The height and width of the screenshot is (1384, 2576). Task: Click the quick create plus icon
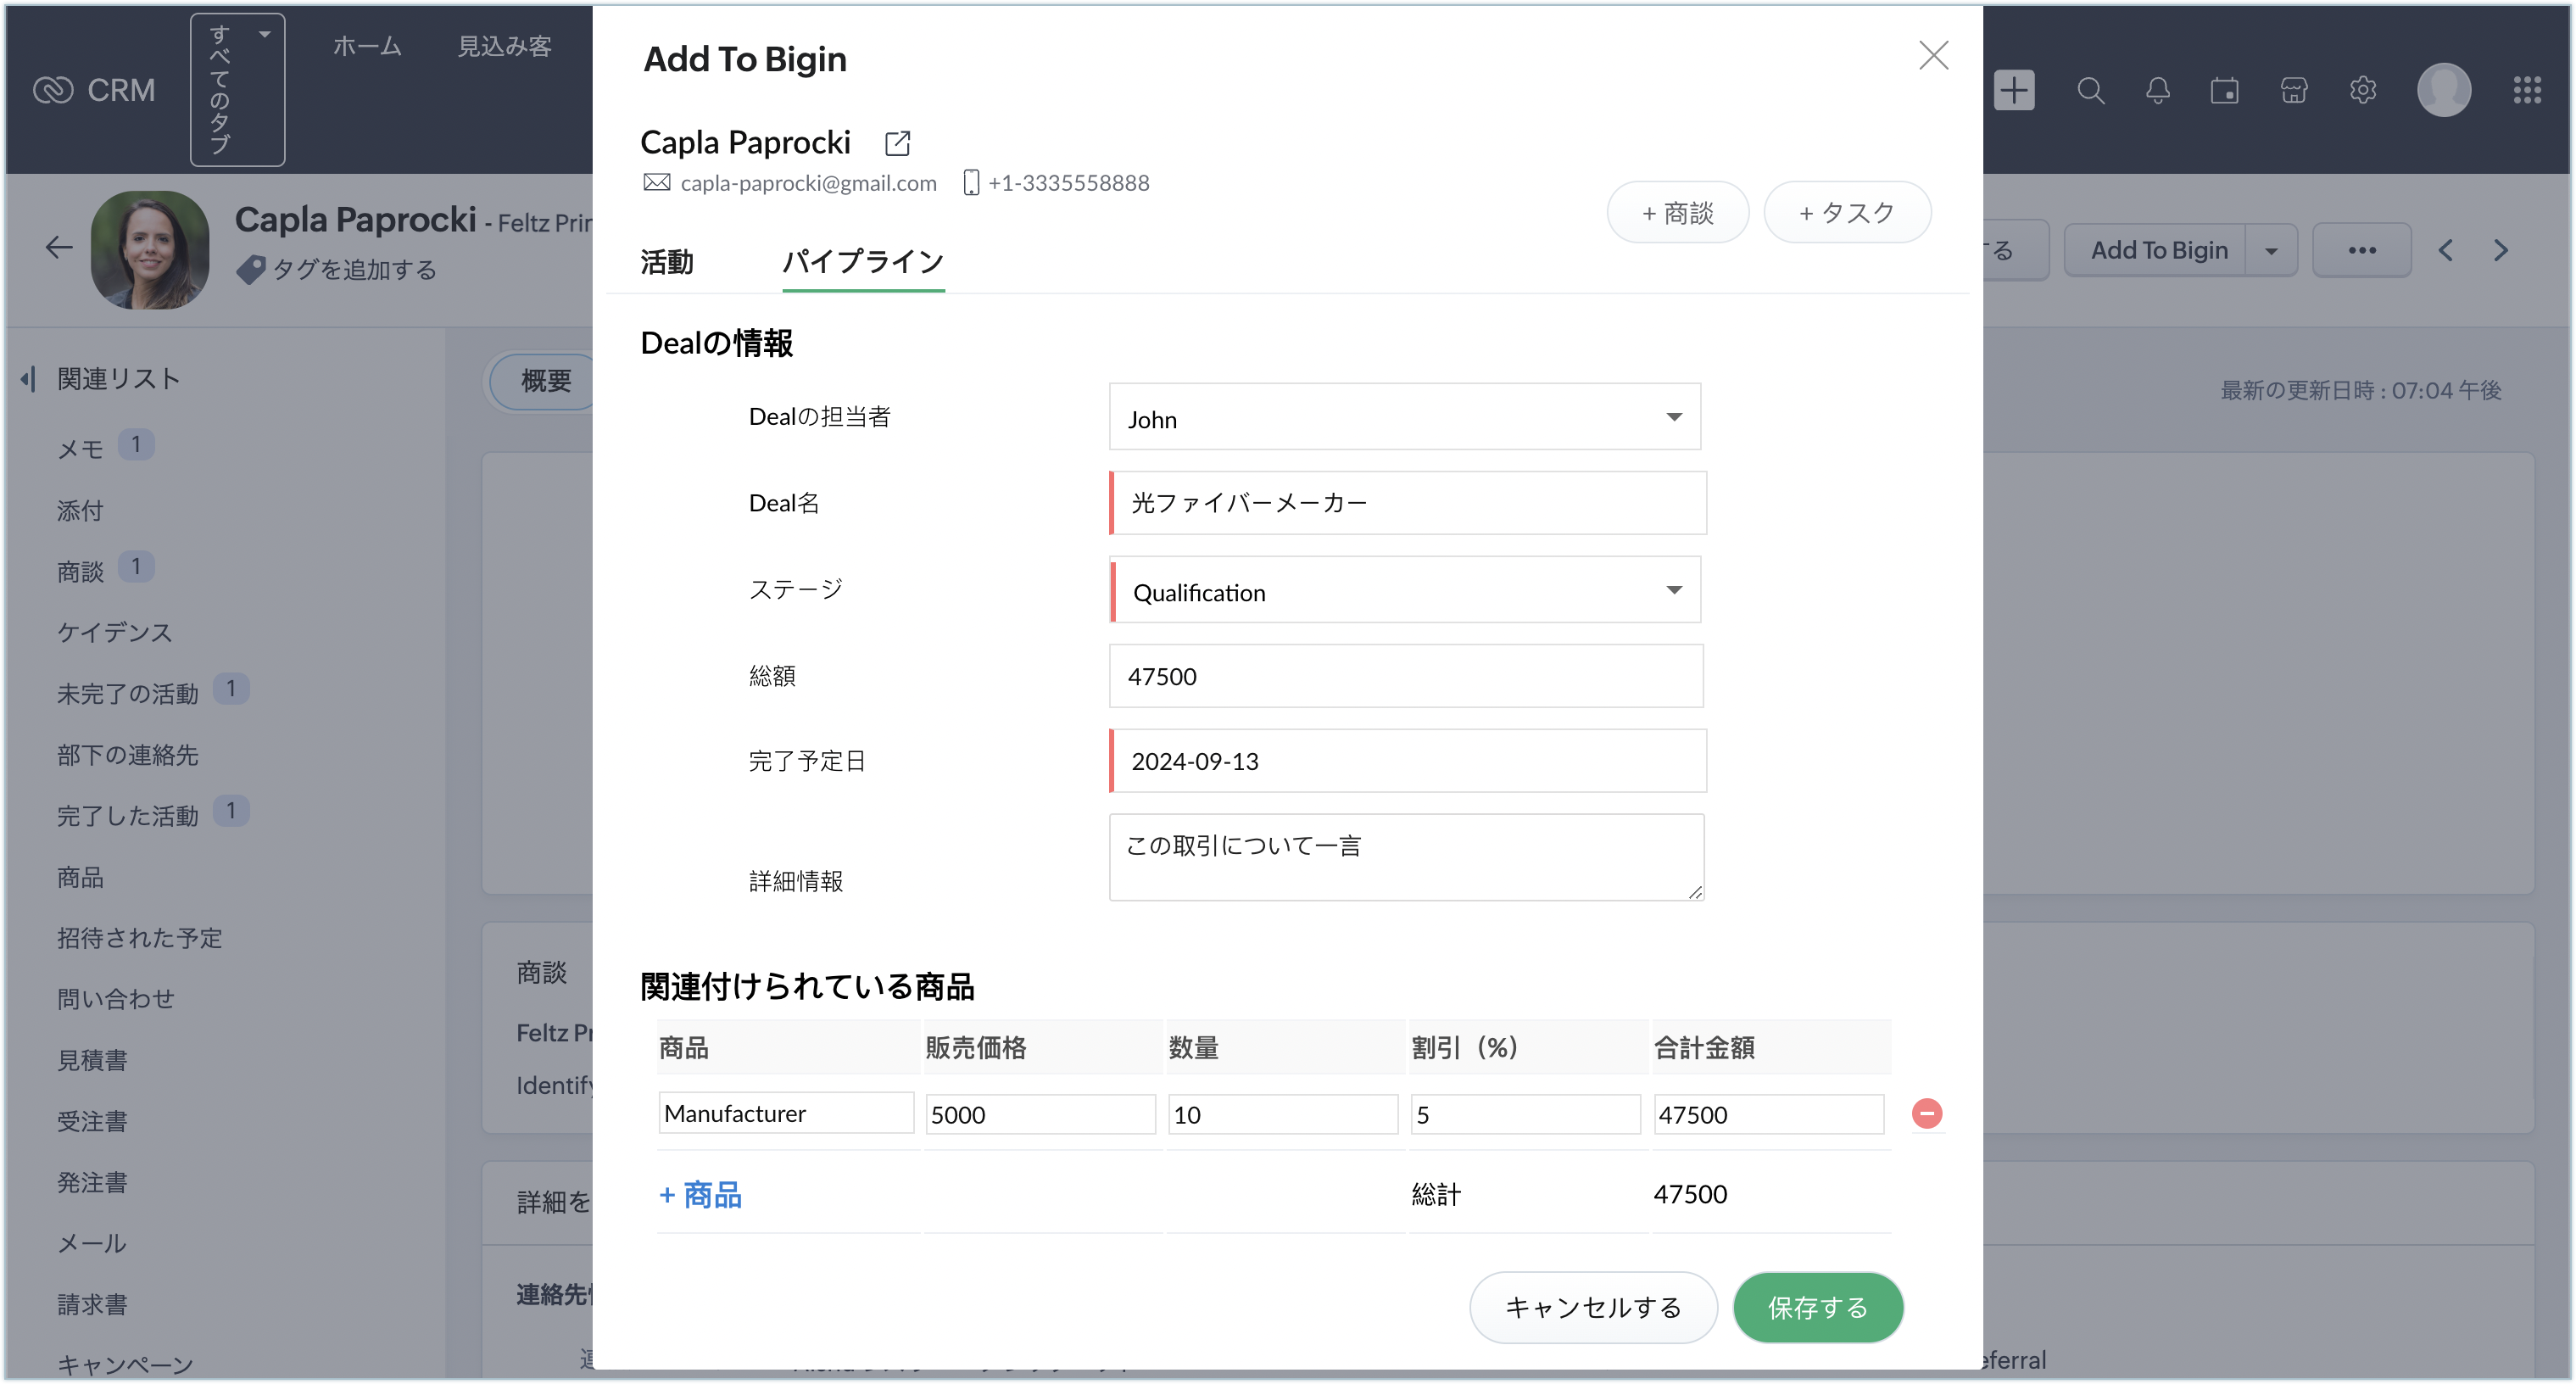point(2014,90)
